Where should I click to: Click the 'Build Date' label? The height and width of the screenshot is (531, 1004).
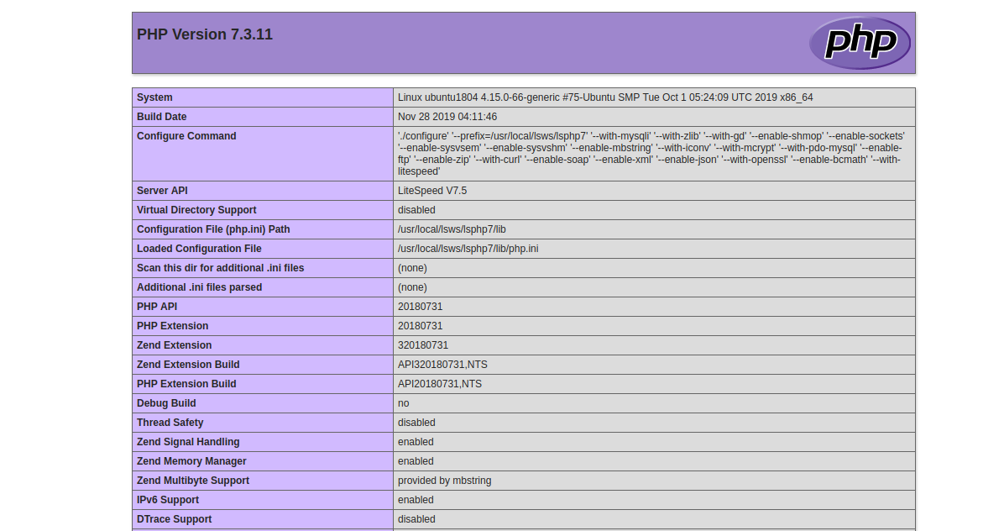161,117
